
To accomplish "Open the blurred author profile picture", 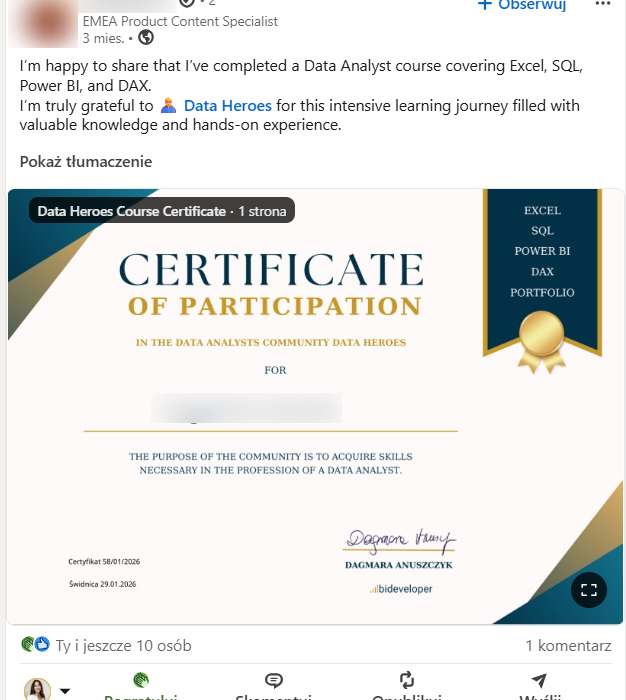I will (43, 23).
